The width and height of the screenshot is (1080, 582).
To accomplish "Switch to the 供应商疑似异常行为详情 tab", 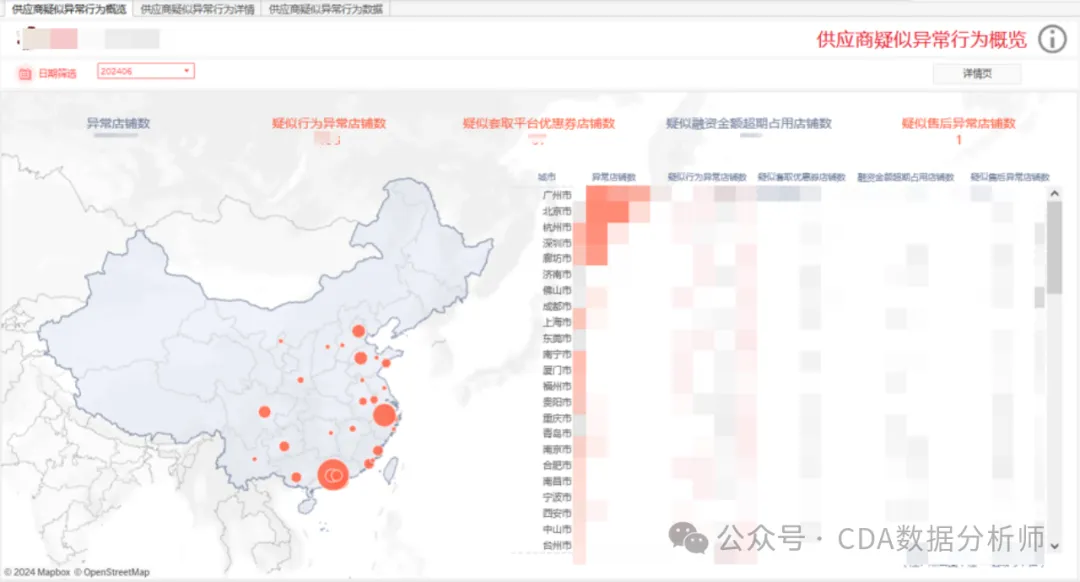I will pyautogui.click(x=197, y=9).
